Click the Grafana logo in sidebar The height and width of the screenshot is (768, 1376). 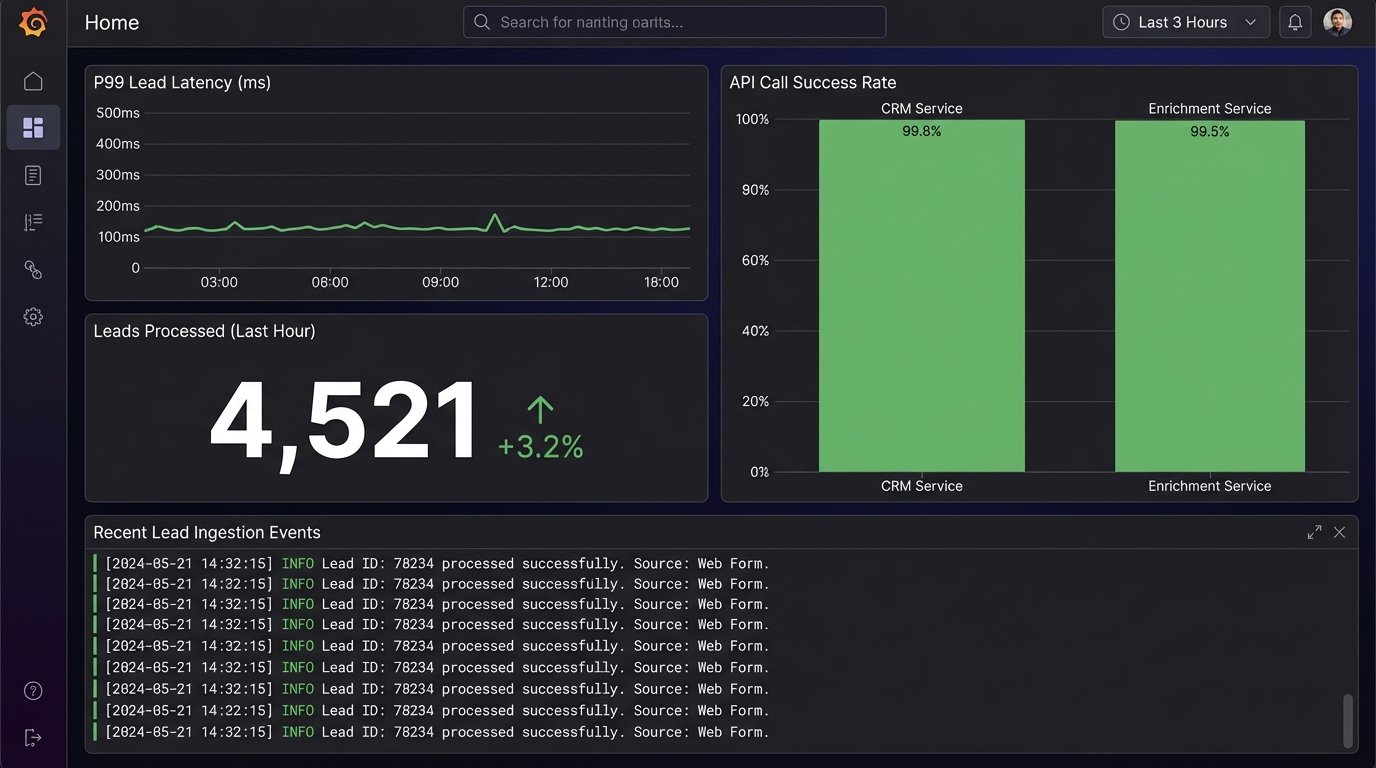pyautogui.click(x=33, y=22)
